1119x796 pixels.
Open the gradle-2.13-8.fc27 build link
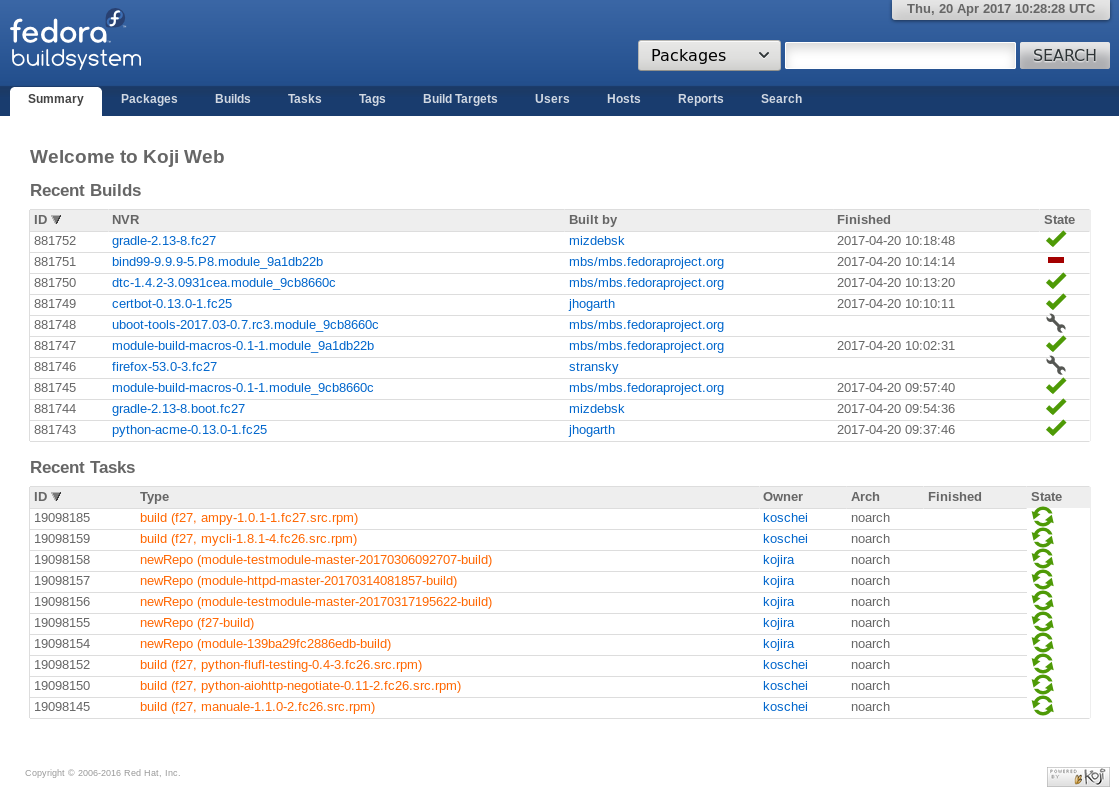[164, 241]
